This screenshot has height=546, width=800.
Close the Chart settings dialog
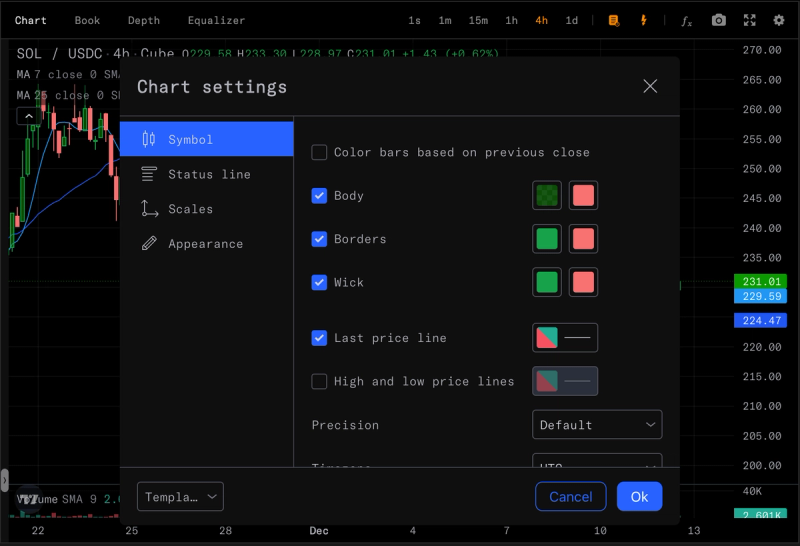tap(650, 86)
